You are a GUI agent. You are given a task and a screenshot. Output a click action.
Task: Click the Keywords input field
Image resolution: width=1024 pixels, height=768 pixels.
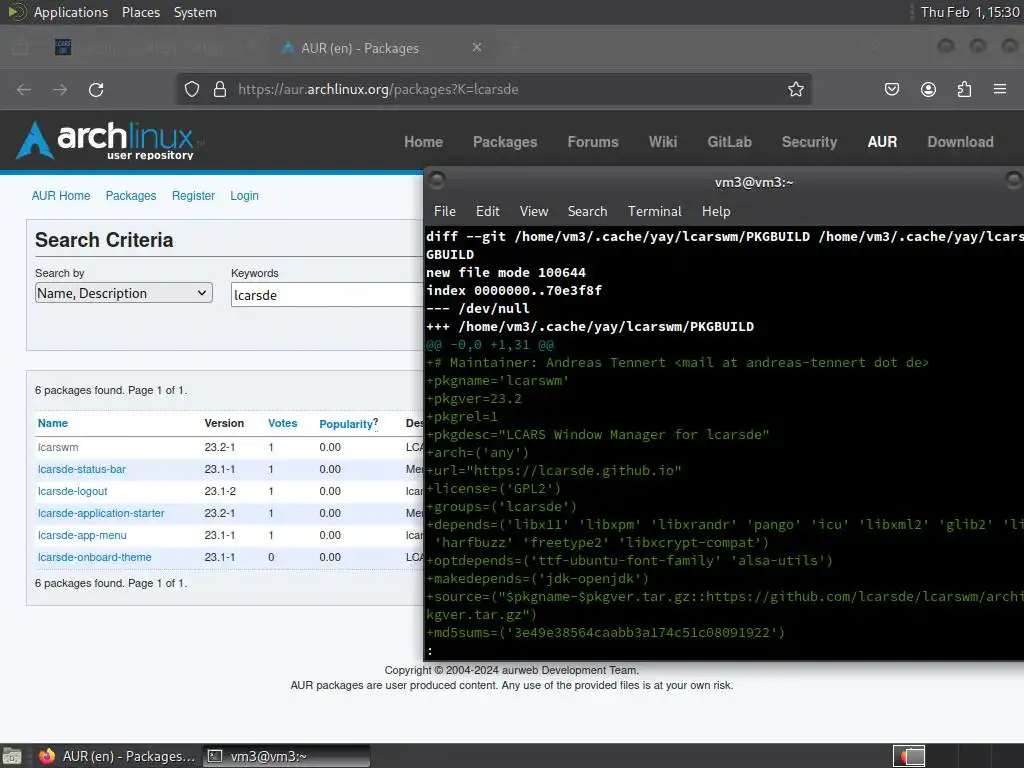pos(327,295)
